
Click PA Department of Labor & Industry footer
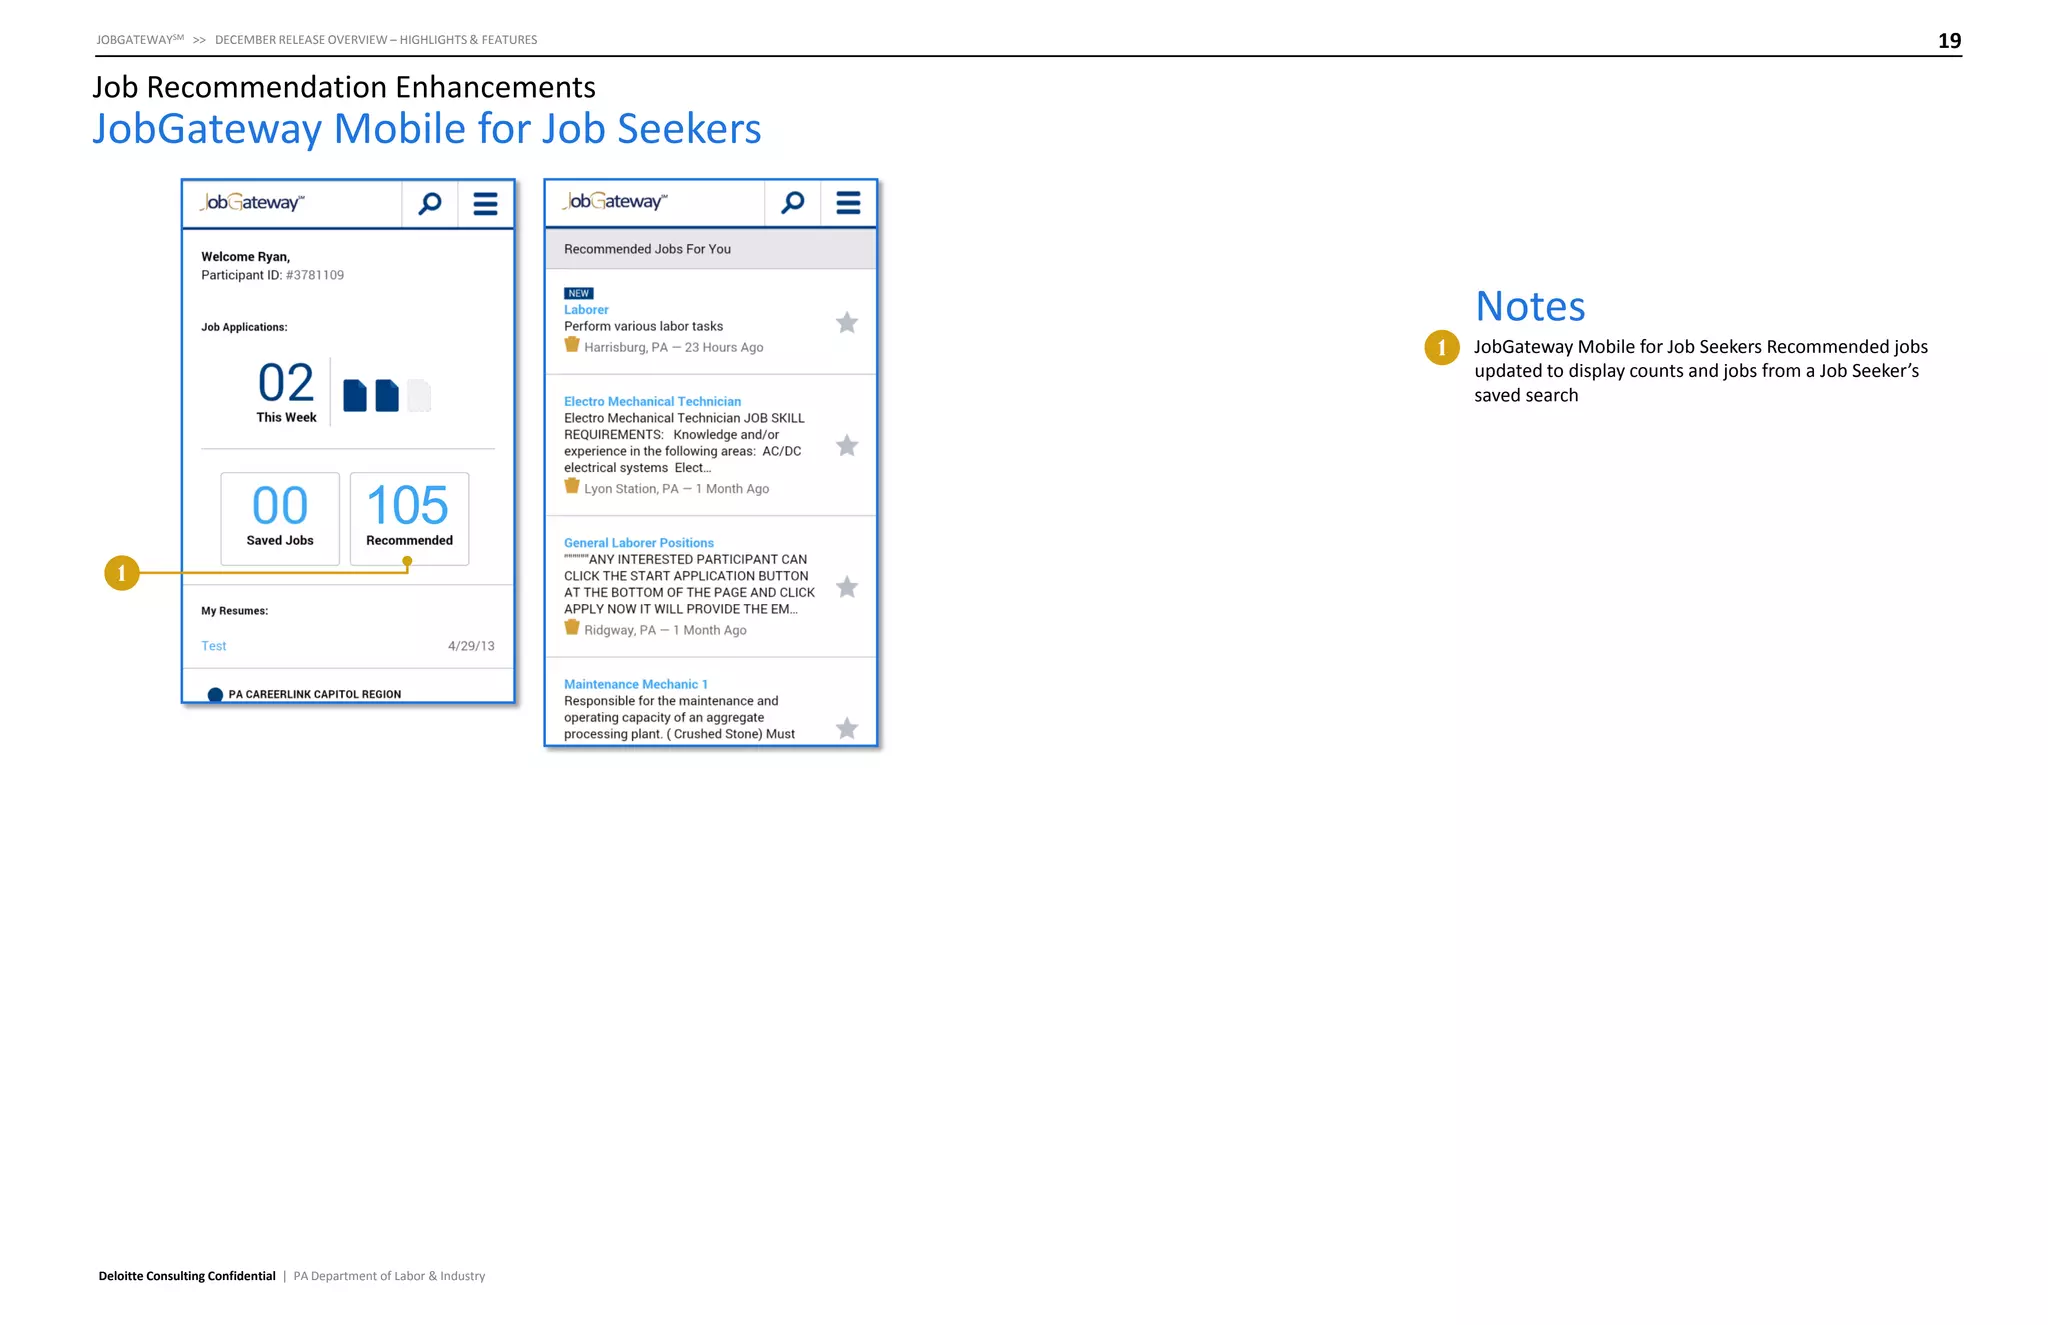(x=389, y=1276)
